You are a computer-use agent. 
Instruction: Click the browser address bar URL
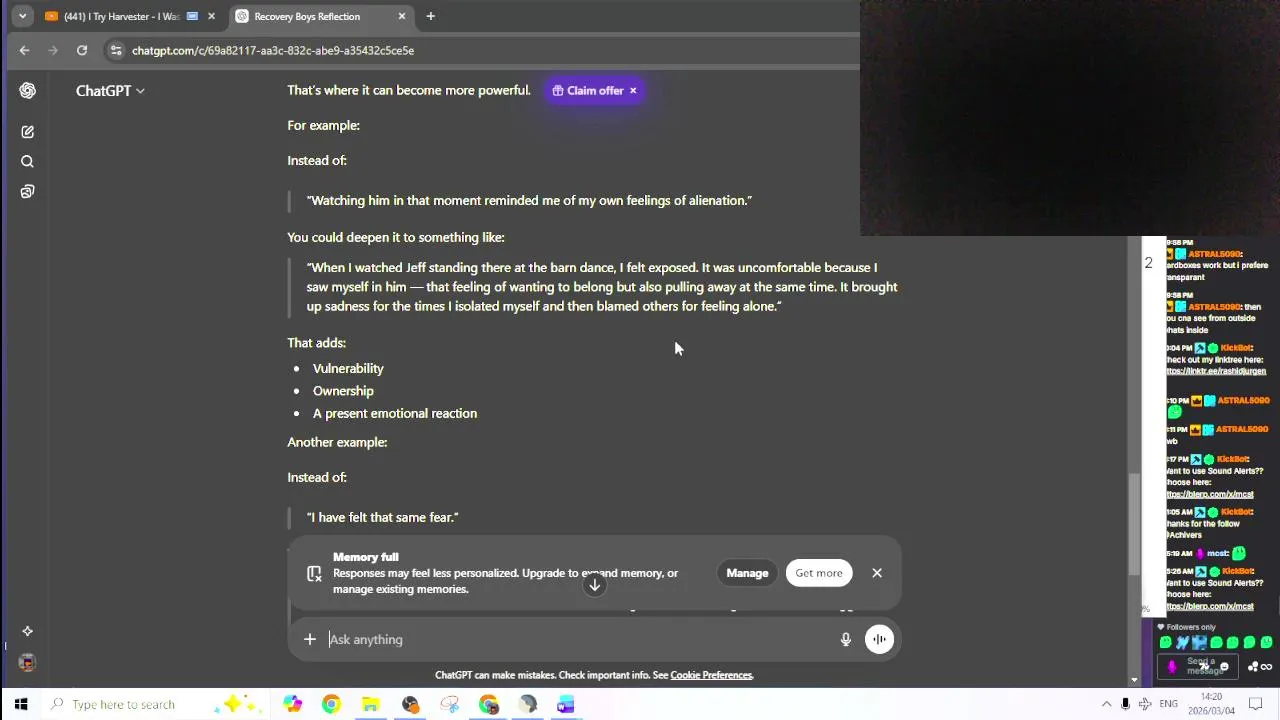273,50
